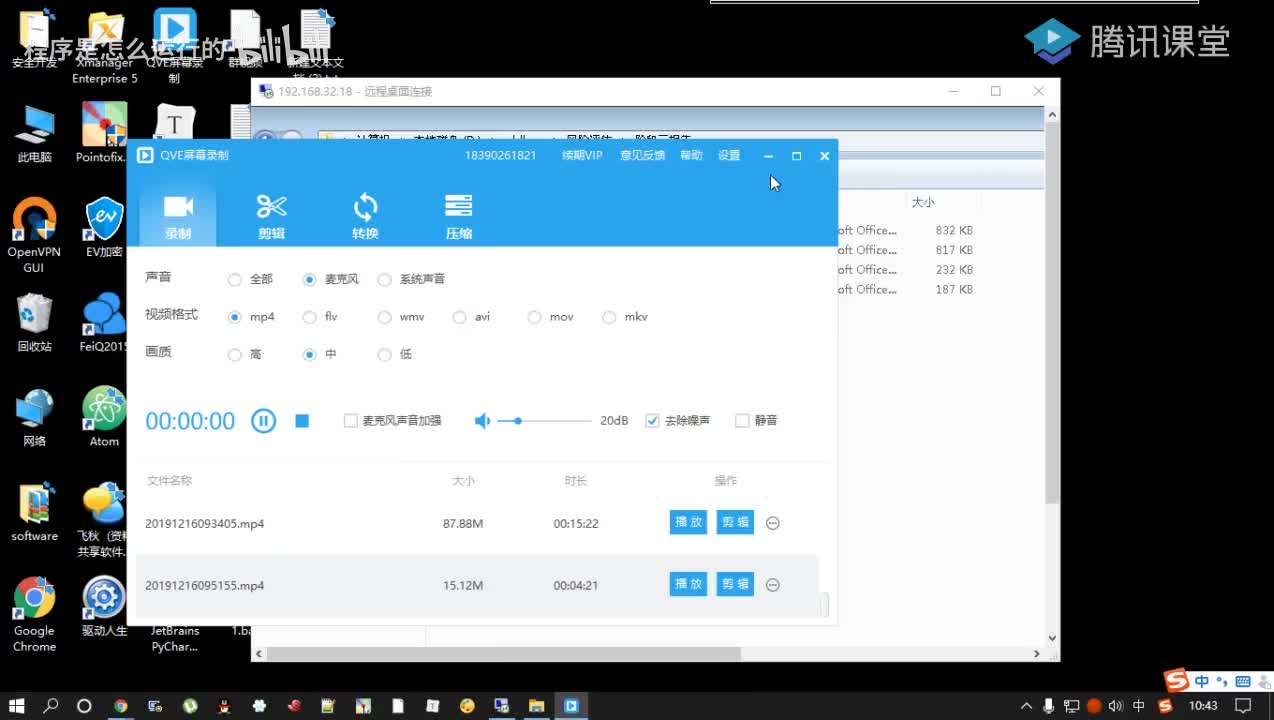Open 此电脑 desktop icon
This screenshot has height=720, width=1274.
(35, 133)
